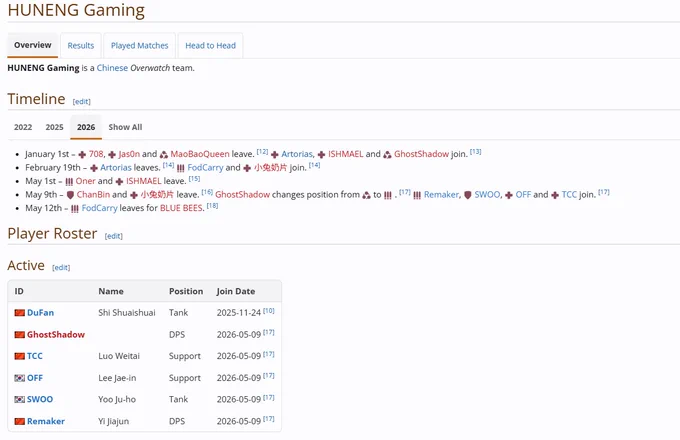680x440 pixels.
Task: Click the China flag next to Remaker in roster
Action: (20, 421)
